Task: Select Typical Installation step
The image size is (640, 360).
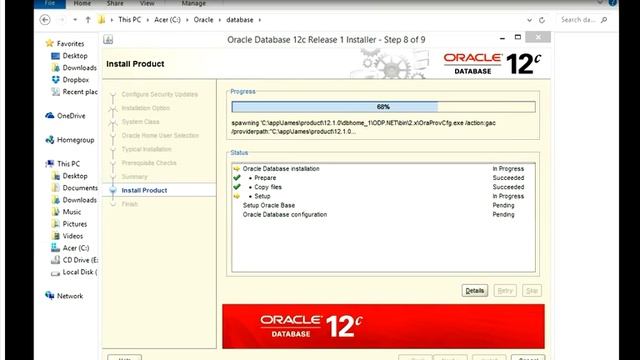Action: [147, 149]
